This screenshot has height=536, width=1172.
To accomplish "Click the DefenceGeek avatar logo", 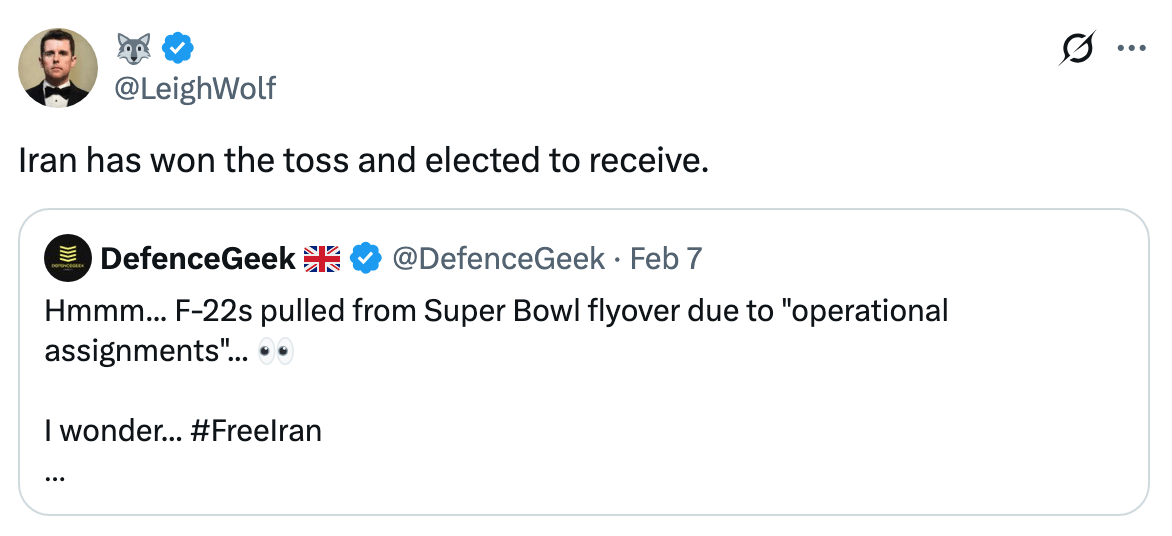I will [68, 259].
